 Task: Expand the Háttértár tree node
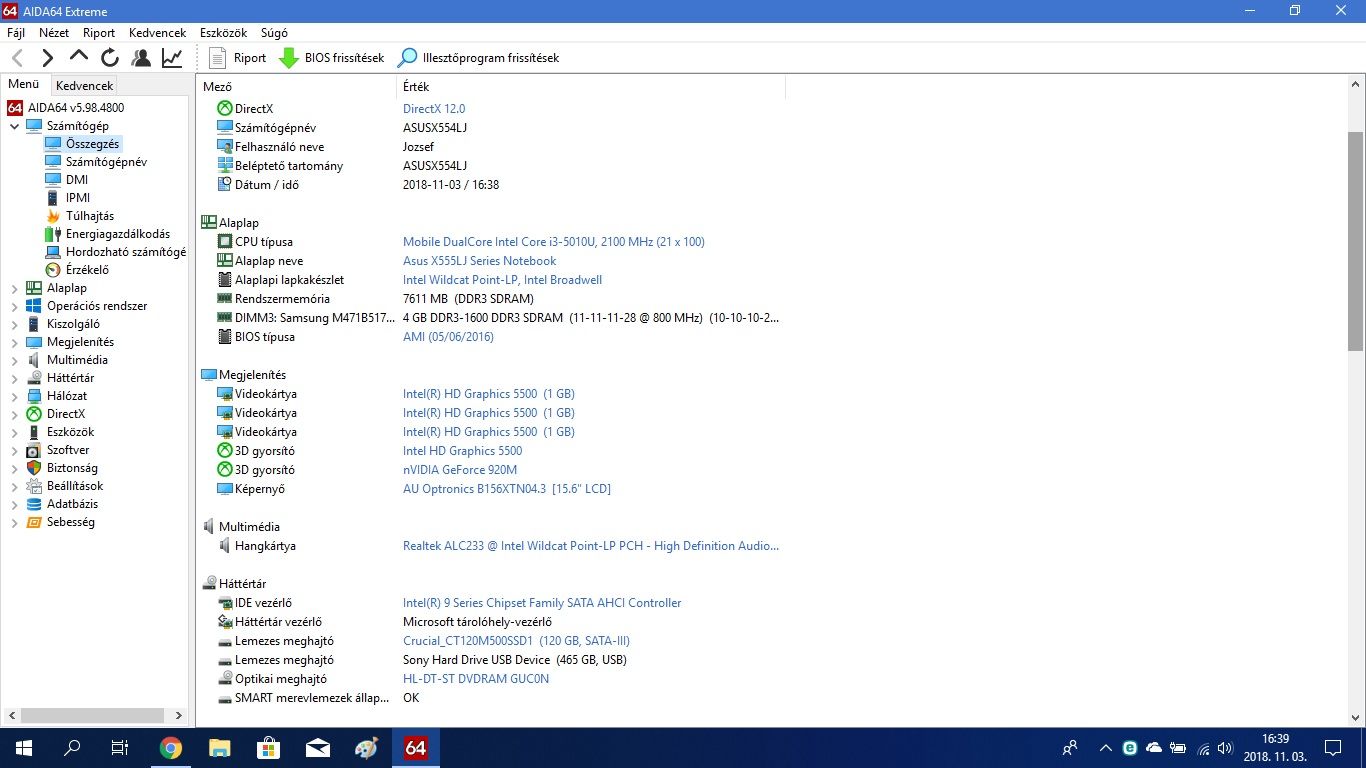point(14,378)
